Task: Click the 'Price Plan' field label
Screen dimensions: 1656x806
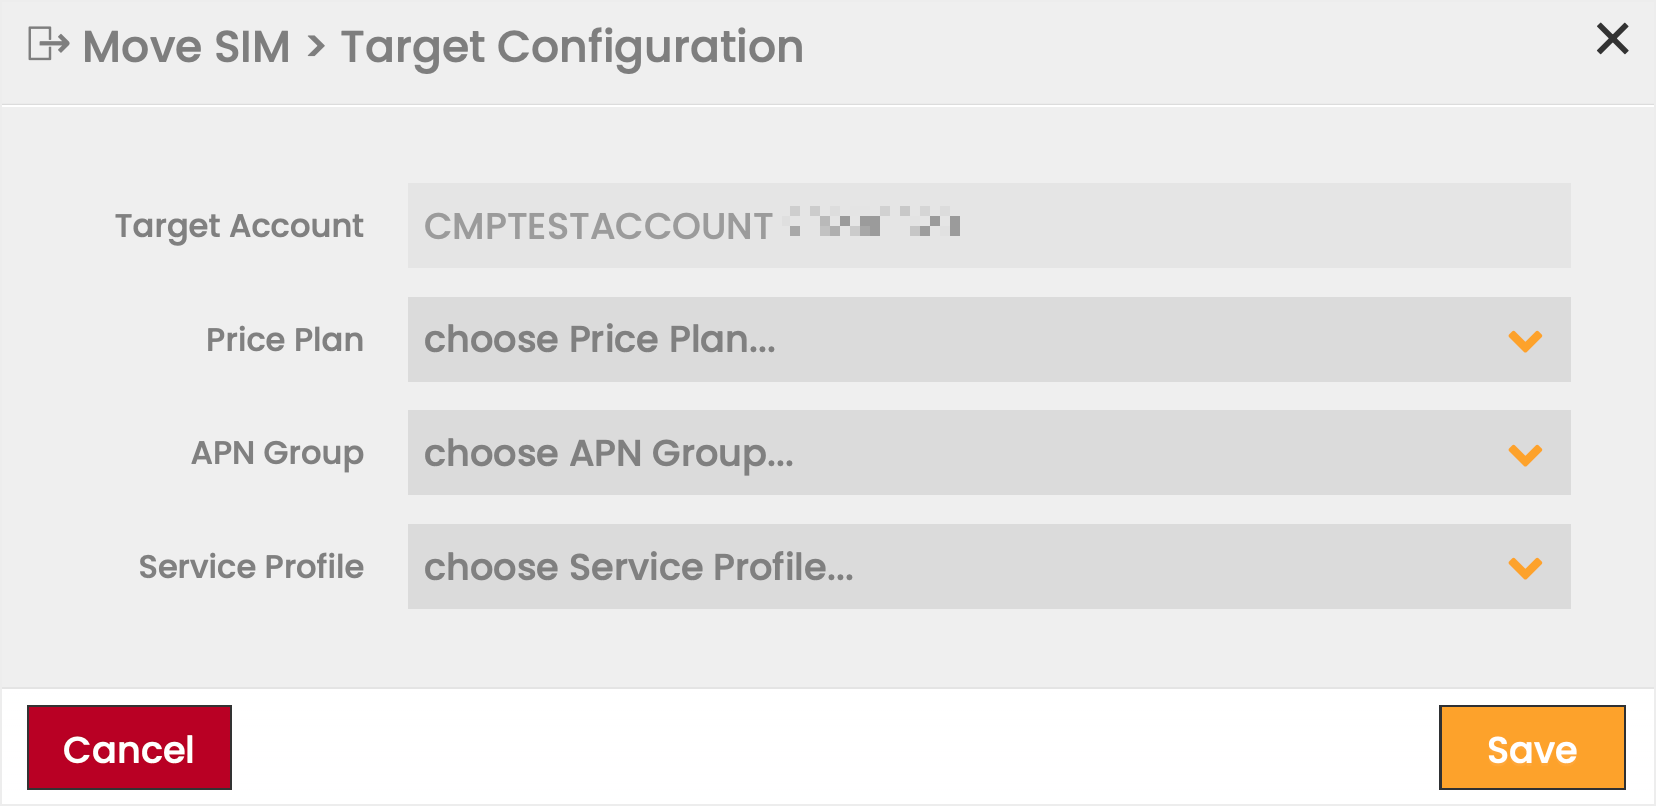Action: click(284, 340)
